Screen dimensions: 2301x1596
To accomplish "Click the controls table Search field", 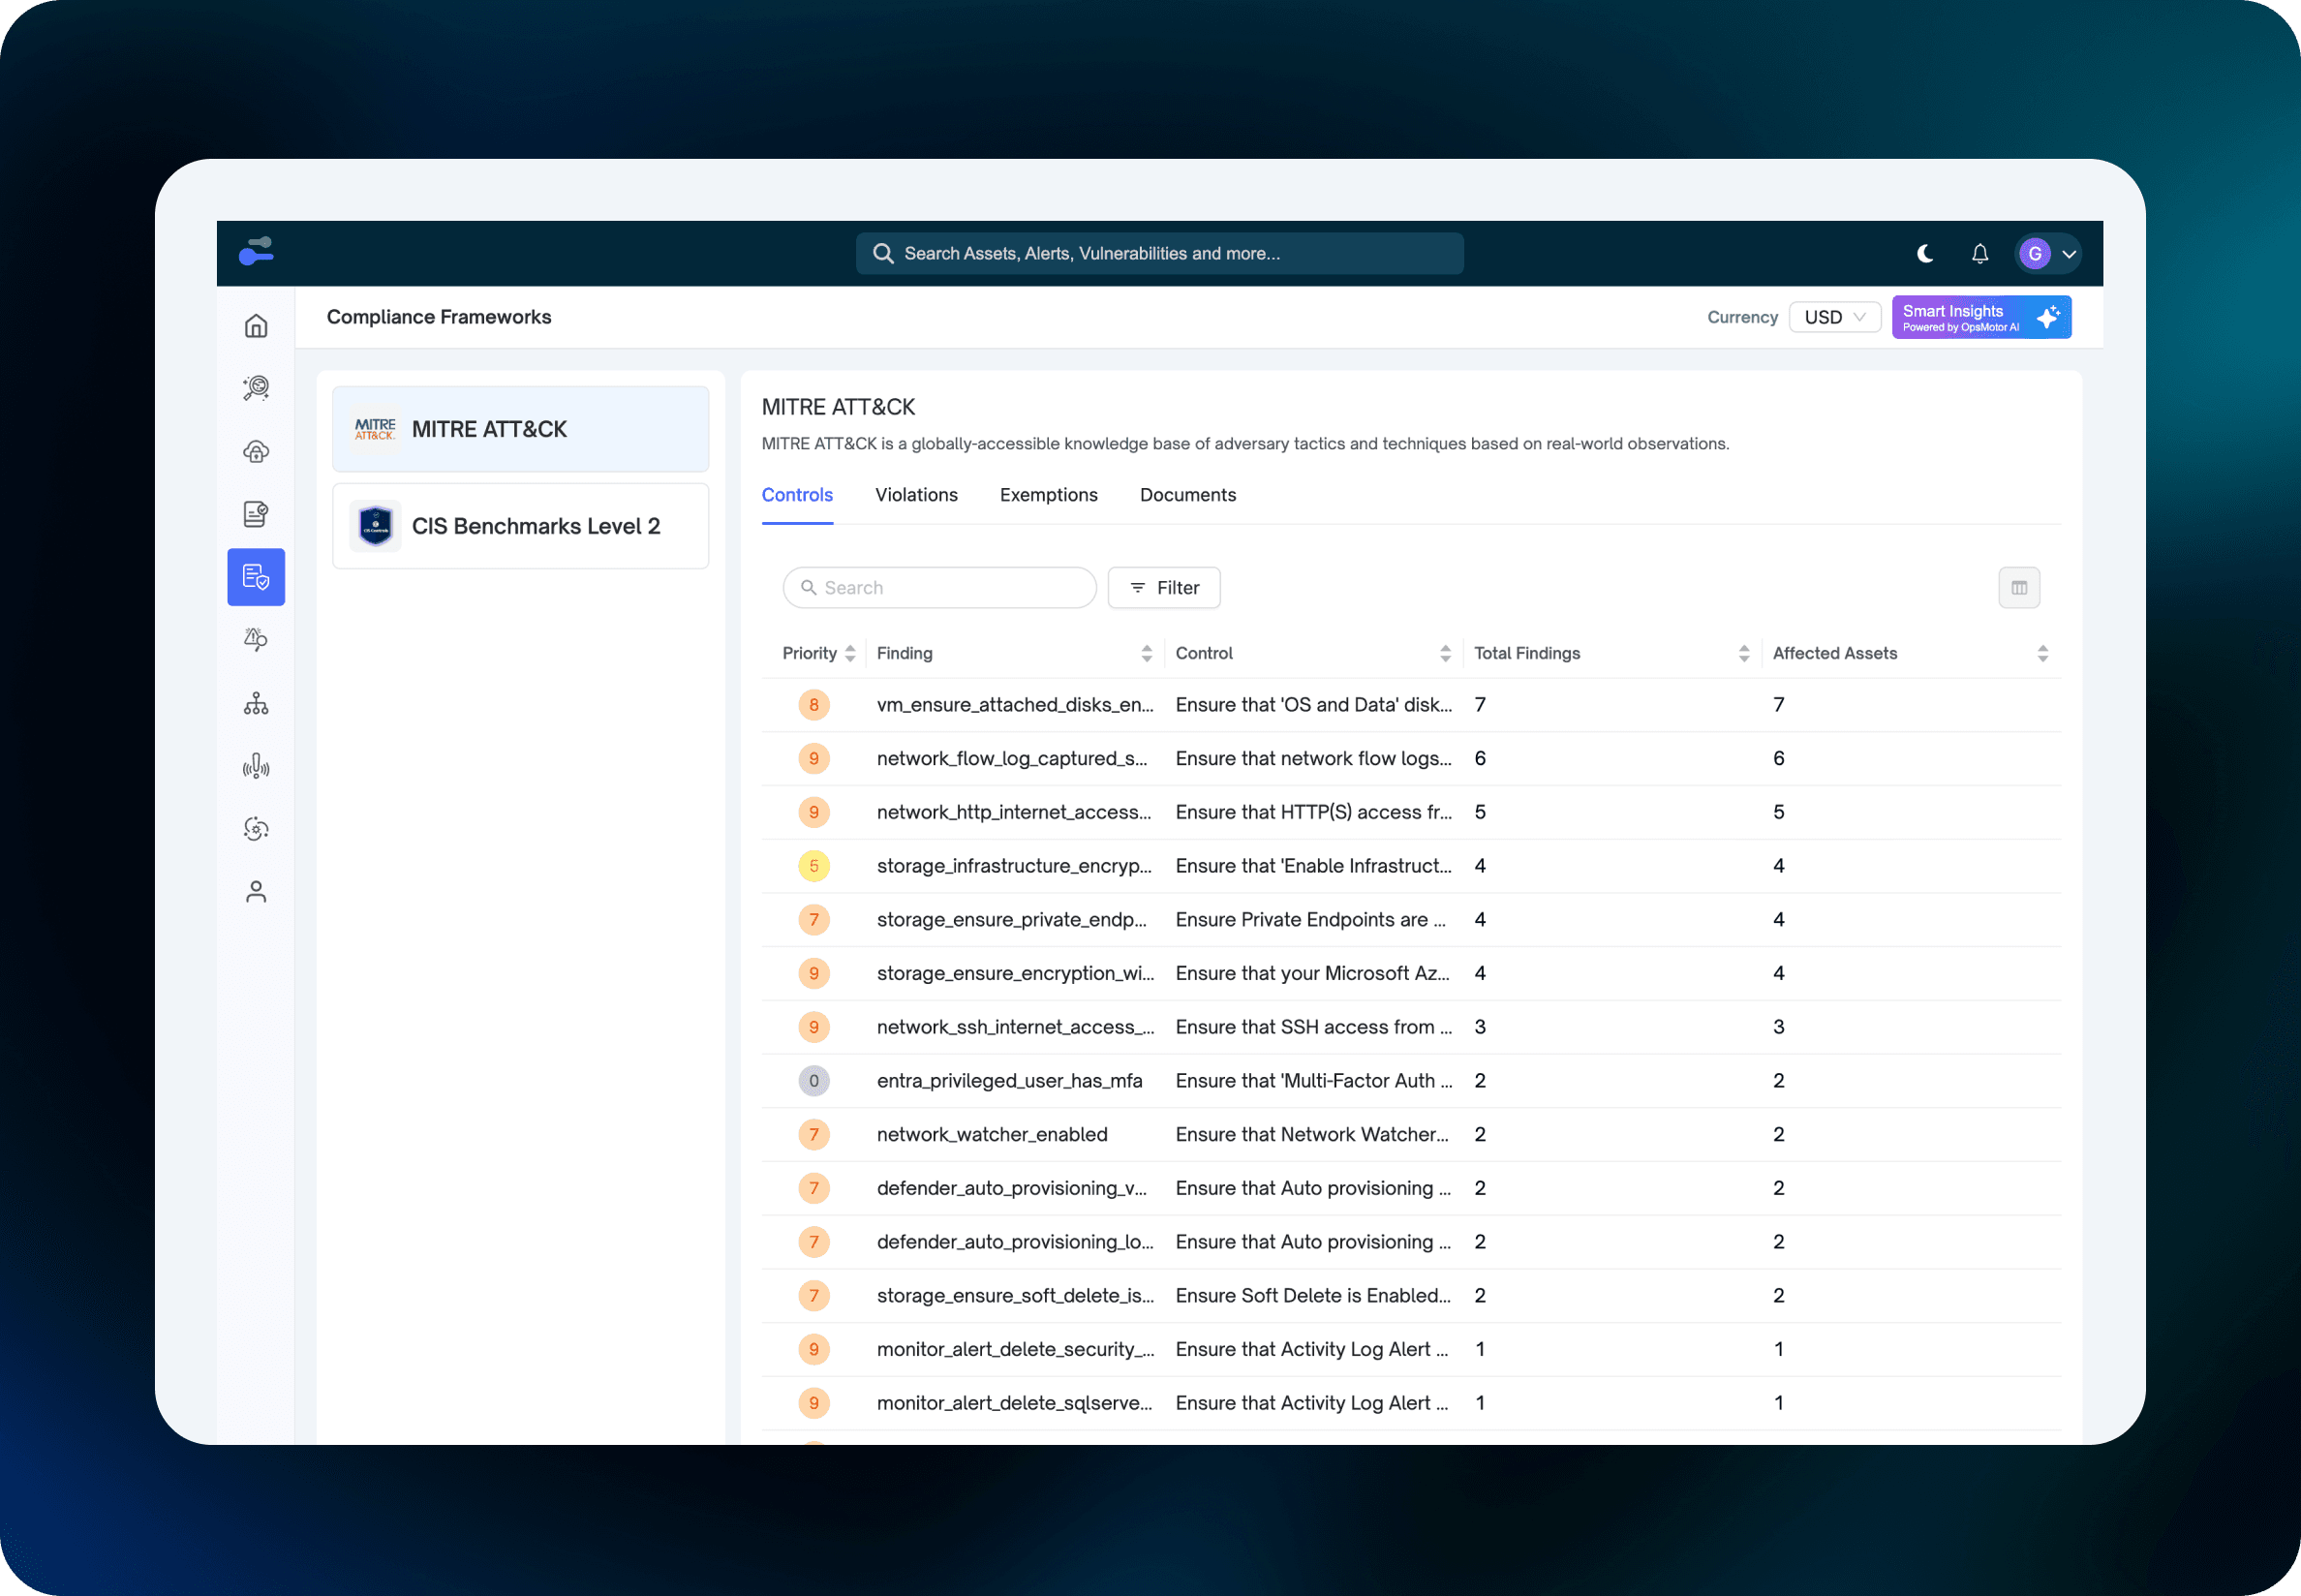I will tap(939, 588).
